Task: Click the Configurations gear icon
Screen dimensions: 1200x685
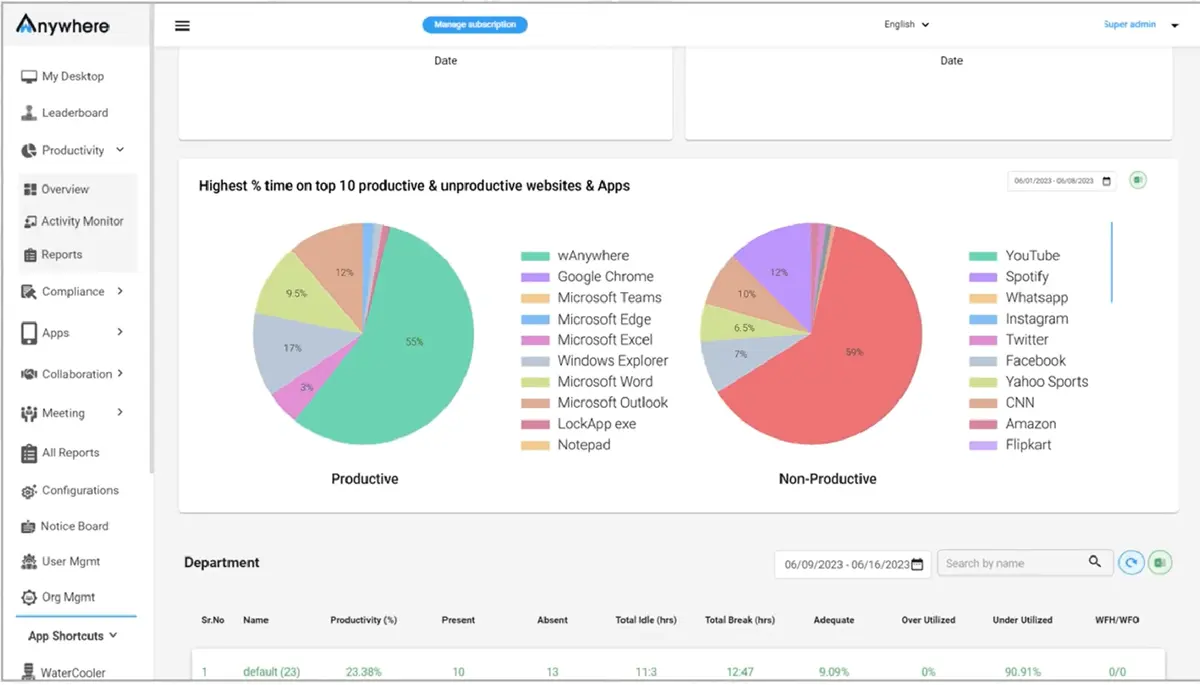Action: [29, 491]
